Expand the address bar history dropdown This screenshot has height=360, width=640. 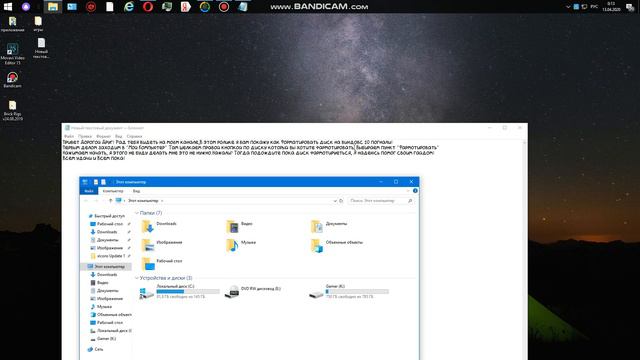pyautogui.click(x=335, y=201)
